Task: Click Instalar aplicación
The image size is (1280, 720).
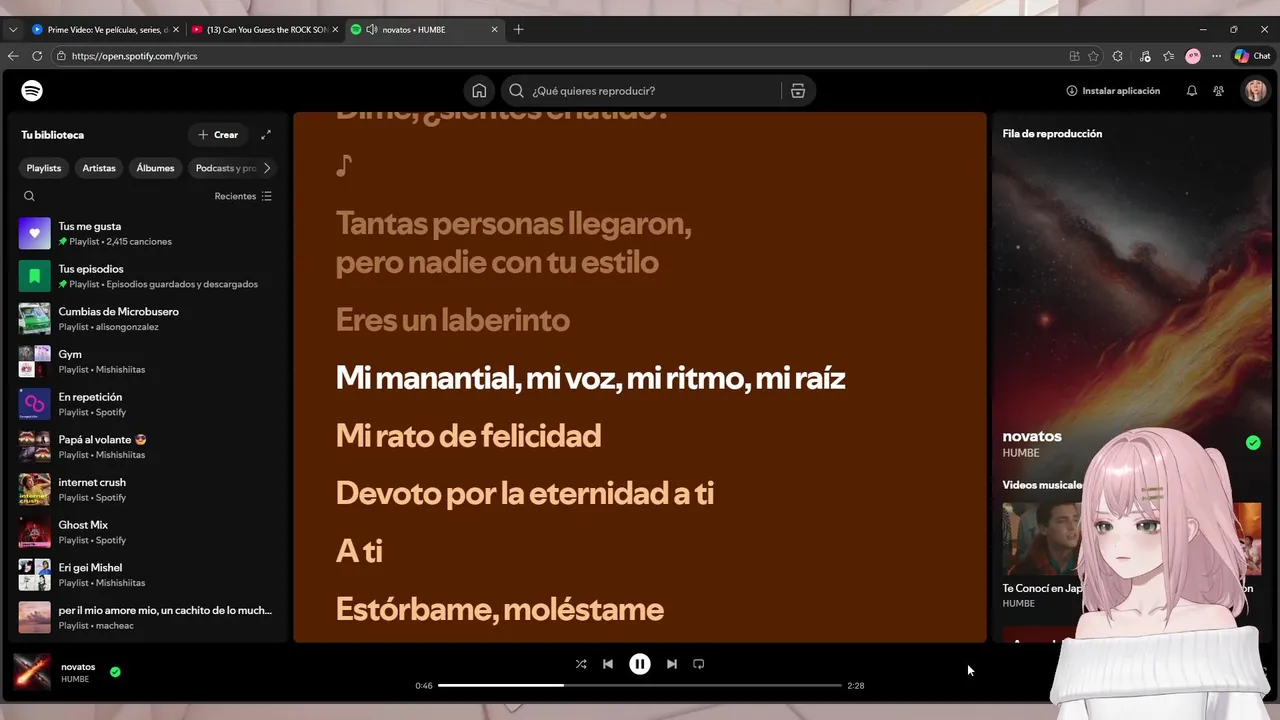Action: tap(1113, 91)
